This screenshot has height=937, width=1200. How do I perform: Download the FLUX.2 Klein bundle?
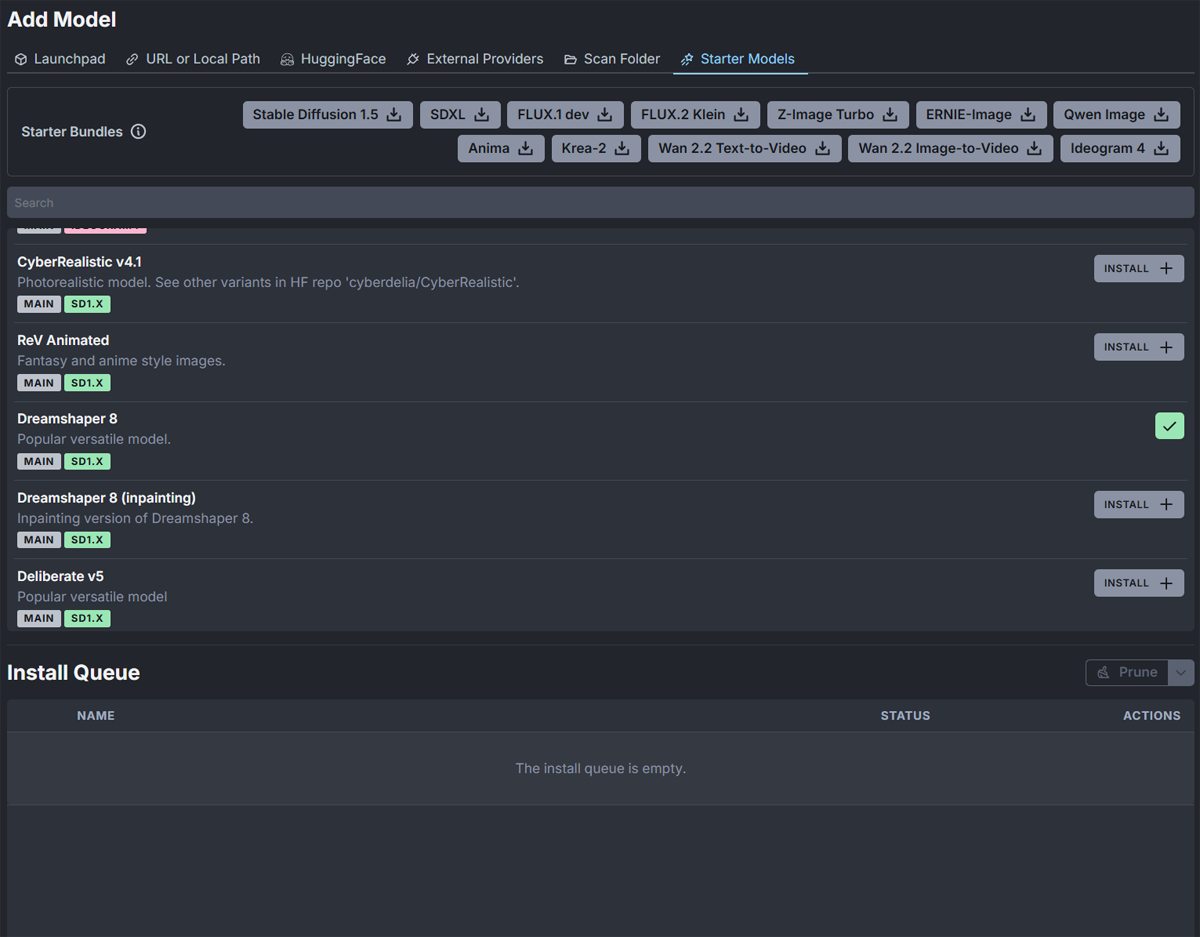click(695, 115)
